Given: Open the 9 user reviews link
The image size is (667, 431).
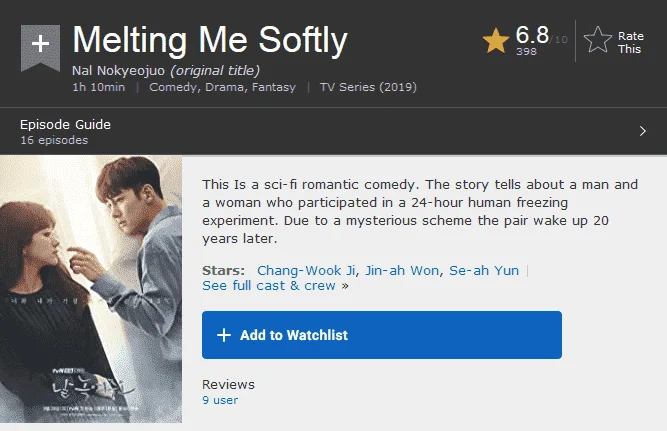Looking at the screenshot, I should 220,400.
